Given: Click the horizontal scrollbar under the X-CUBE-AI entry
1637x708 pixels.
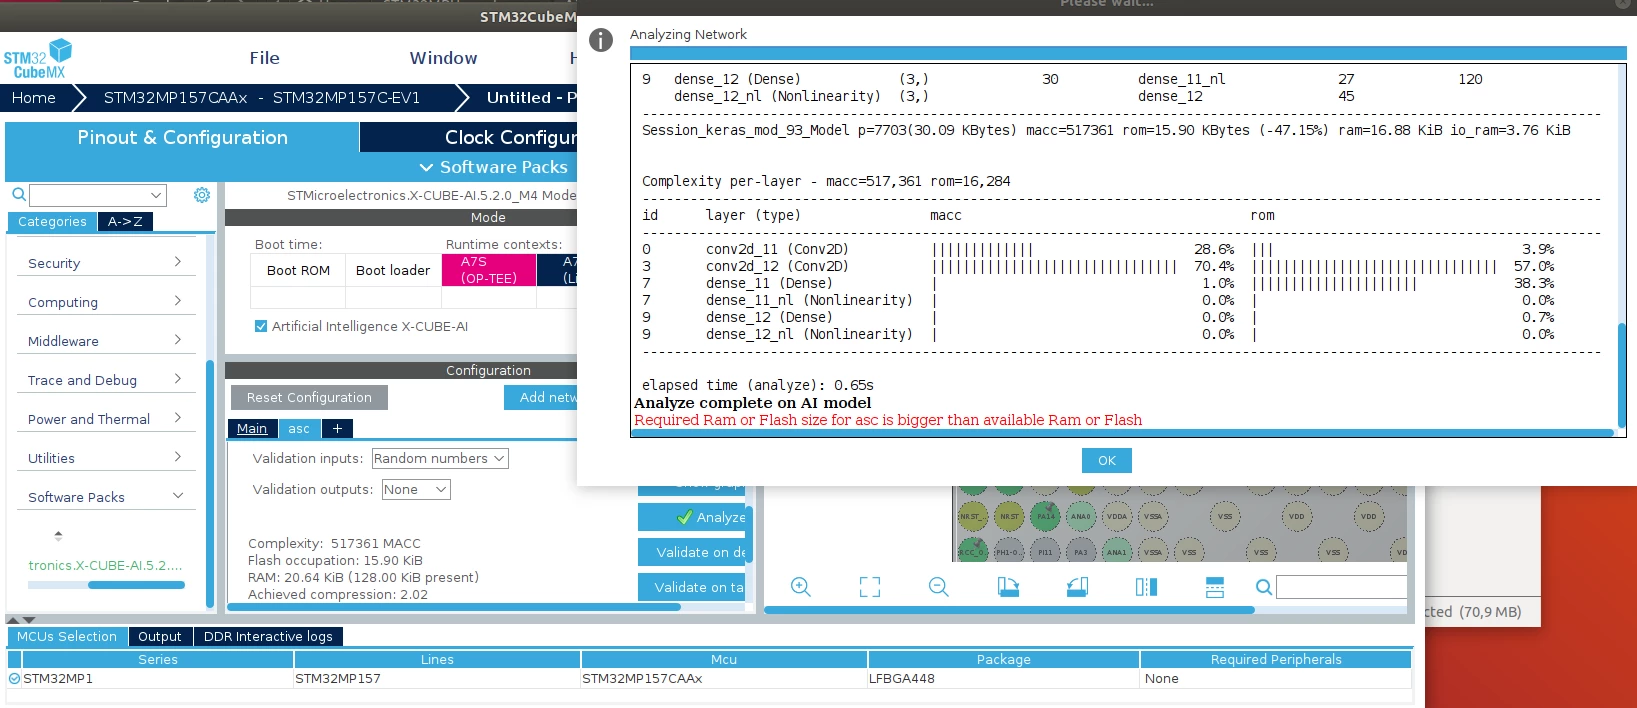Looking at the screenshot, I should (136, 585).
